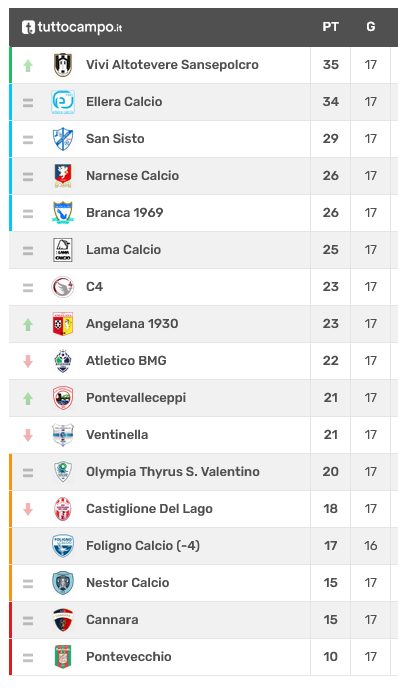Image resolution: width=398 pixels, height=688 pixels.
Task: Open the C4 team link
Action: 94,287
